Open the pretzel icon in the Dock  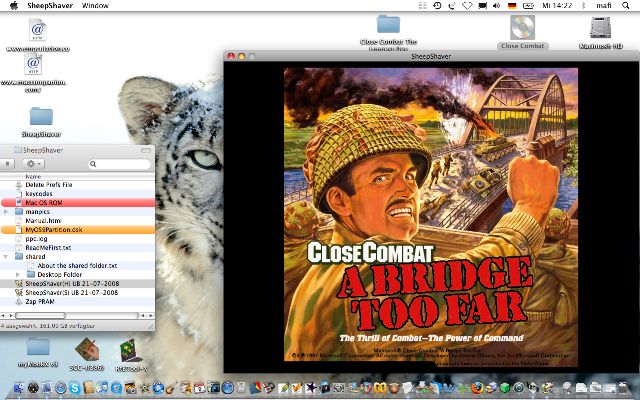pos(380,387)
